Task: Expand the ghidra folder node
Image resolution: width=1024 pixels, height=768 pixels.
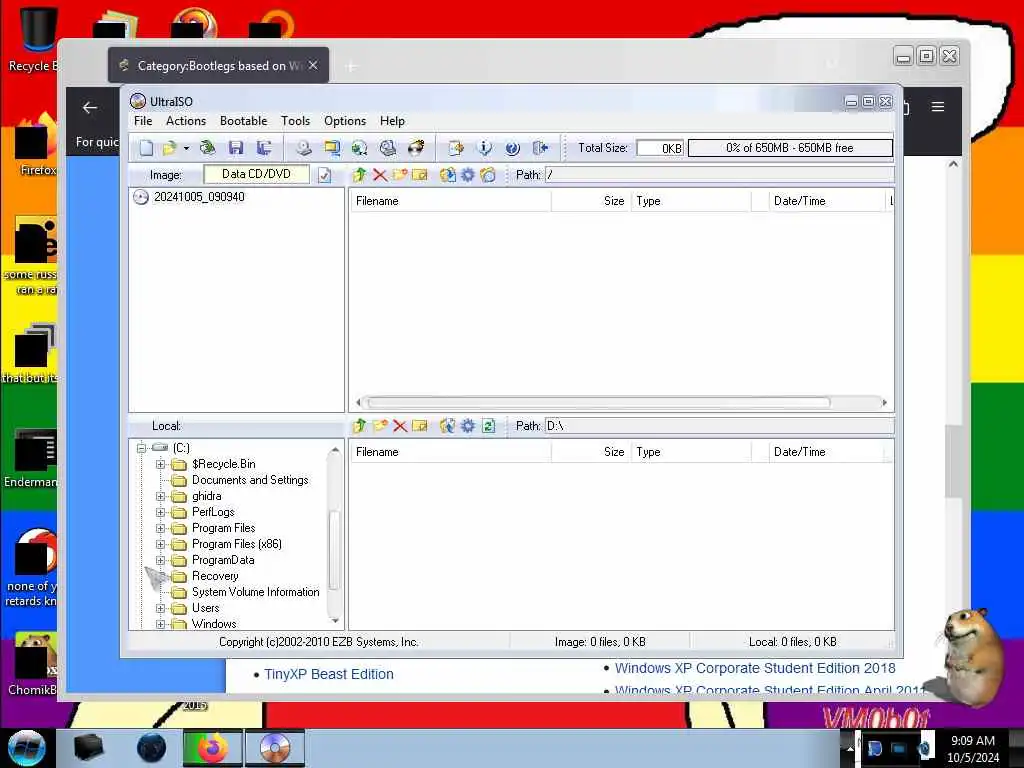Action: click(x=161, y=496)
